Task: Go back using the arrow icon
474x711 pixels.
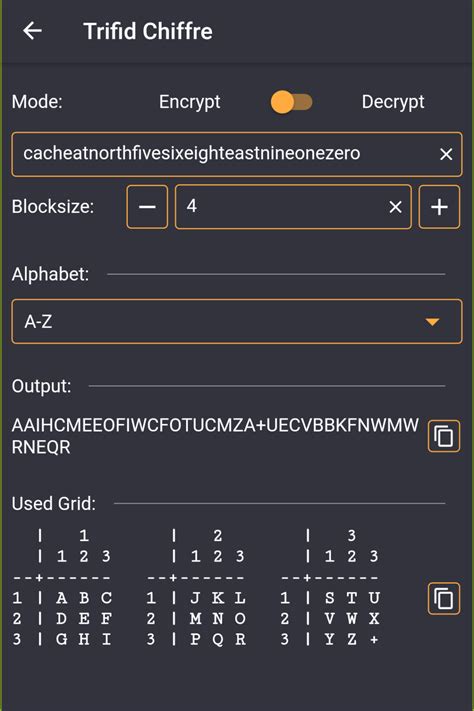Action: 32,31
